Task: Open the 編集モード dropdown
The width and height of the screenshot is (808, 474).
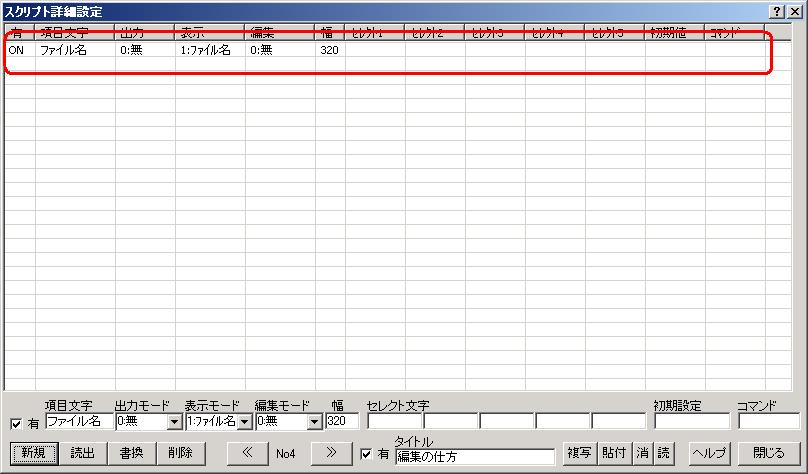Action: click(314, 422)
